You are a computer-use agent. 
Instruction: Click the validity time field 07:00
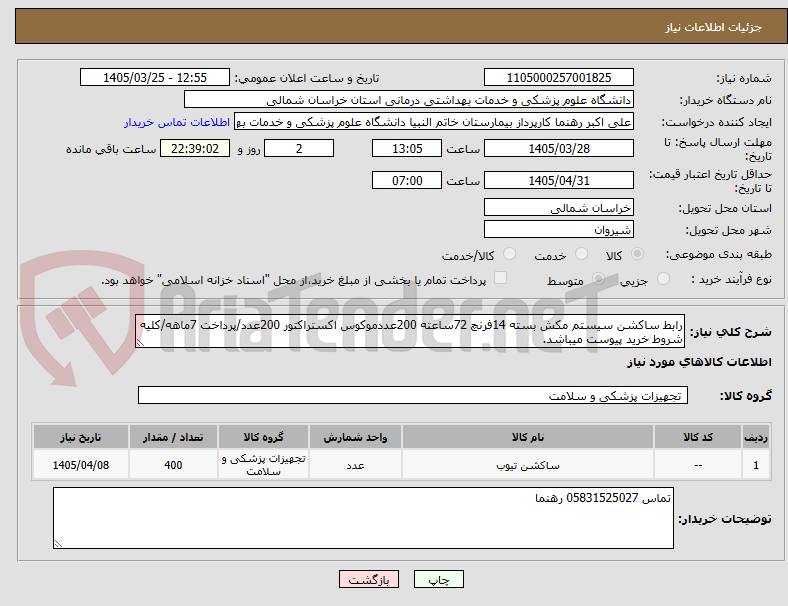(407, 180)
